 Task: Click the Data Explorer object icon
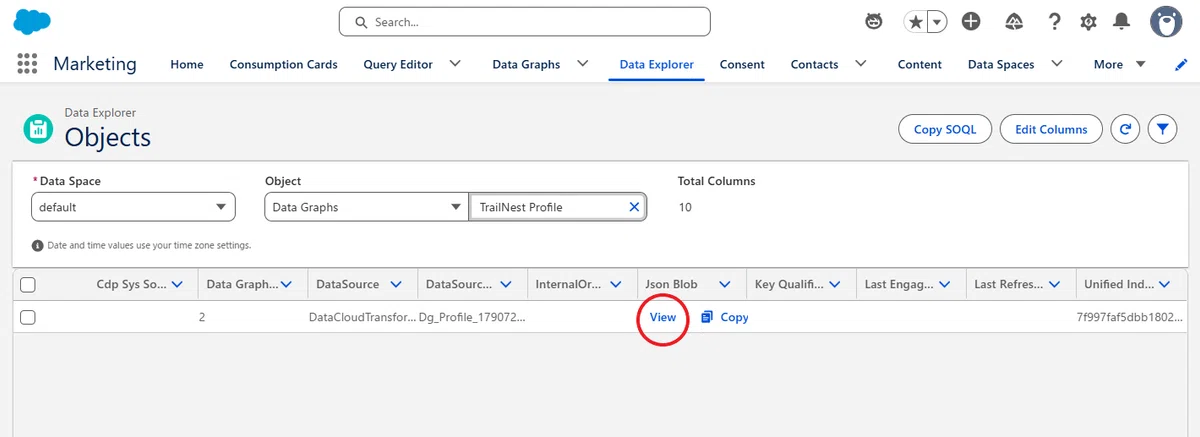(38, 129)
